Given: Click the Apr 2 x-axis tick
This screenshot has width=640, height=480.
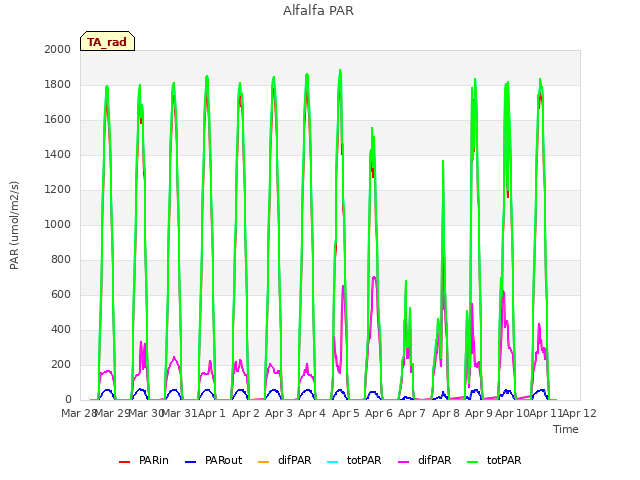Looking at the screenshot, I should click(246, 413).
